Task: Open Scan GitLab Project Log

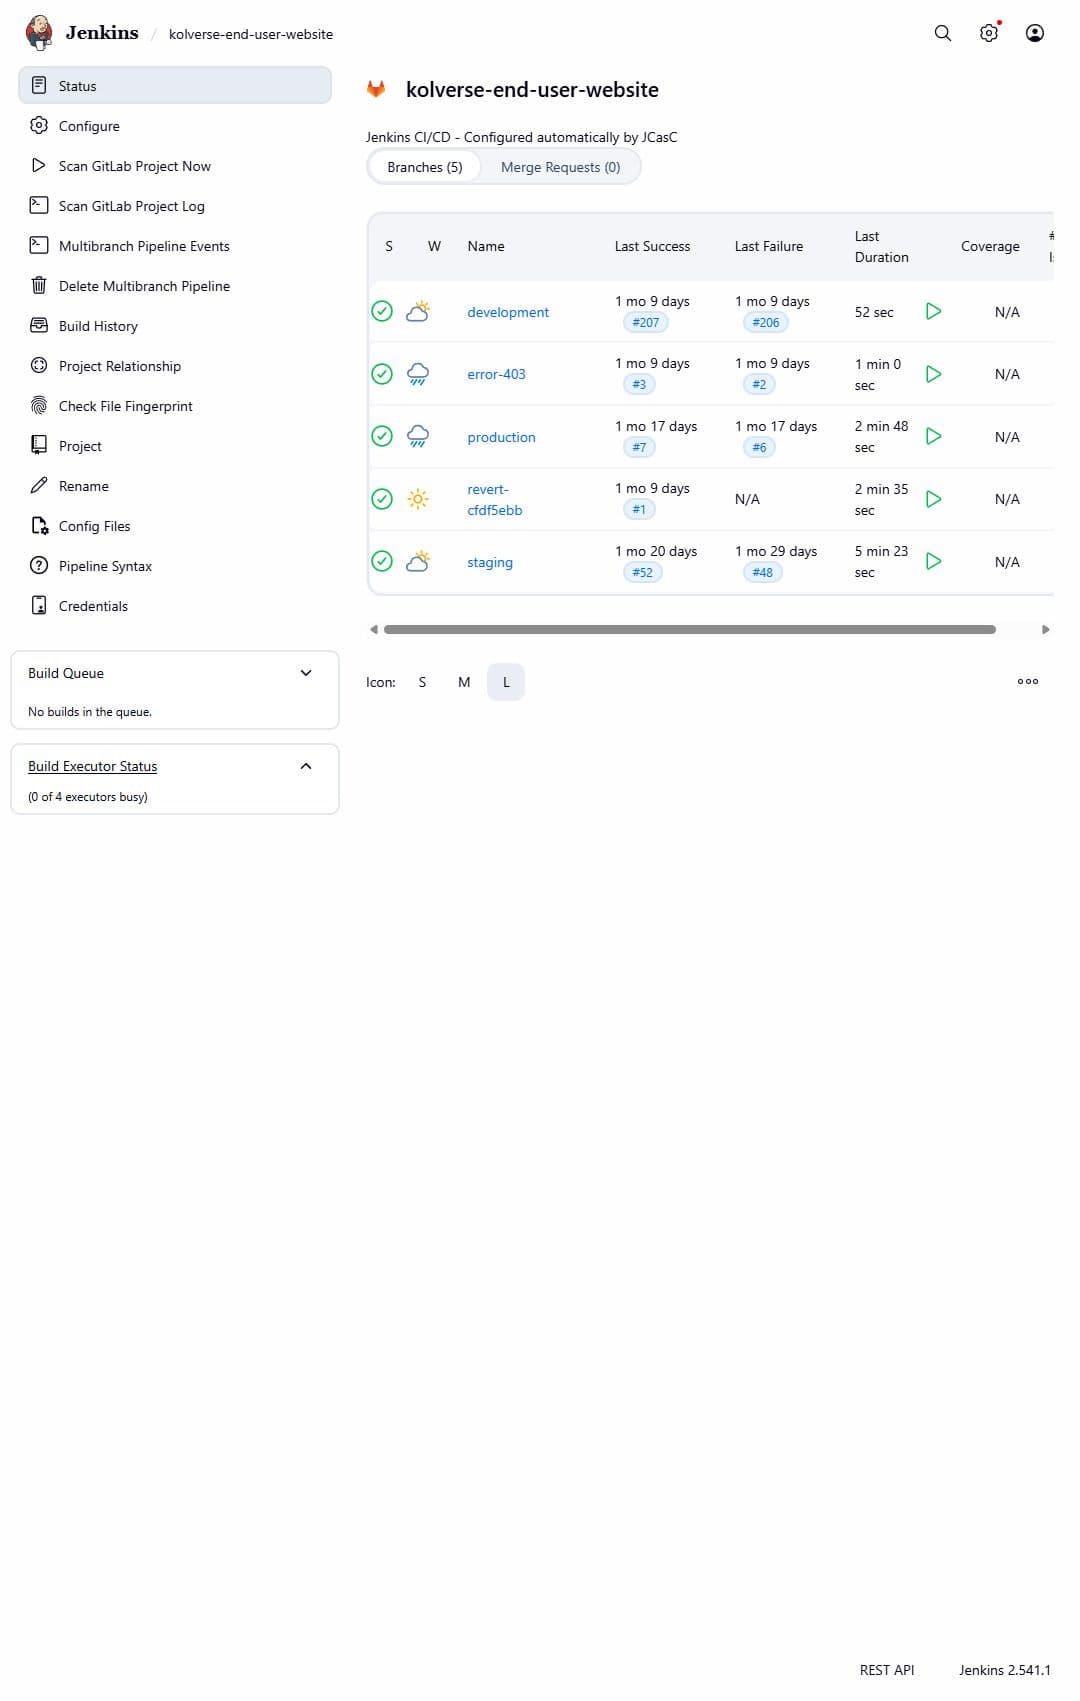Action: pos(175,206)
